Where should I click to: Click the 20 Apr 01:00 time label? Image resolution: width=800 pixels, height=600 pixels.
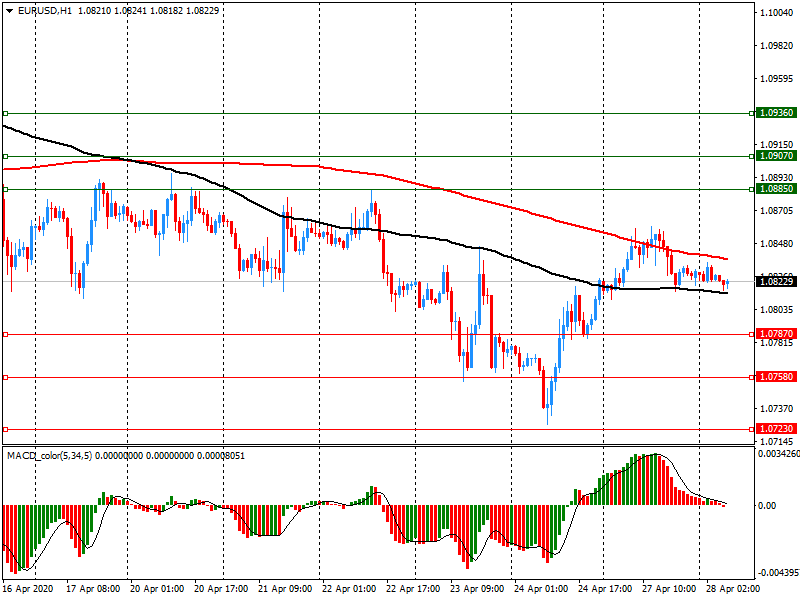coord(157,588)
